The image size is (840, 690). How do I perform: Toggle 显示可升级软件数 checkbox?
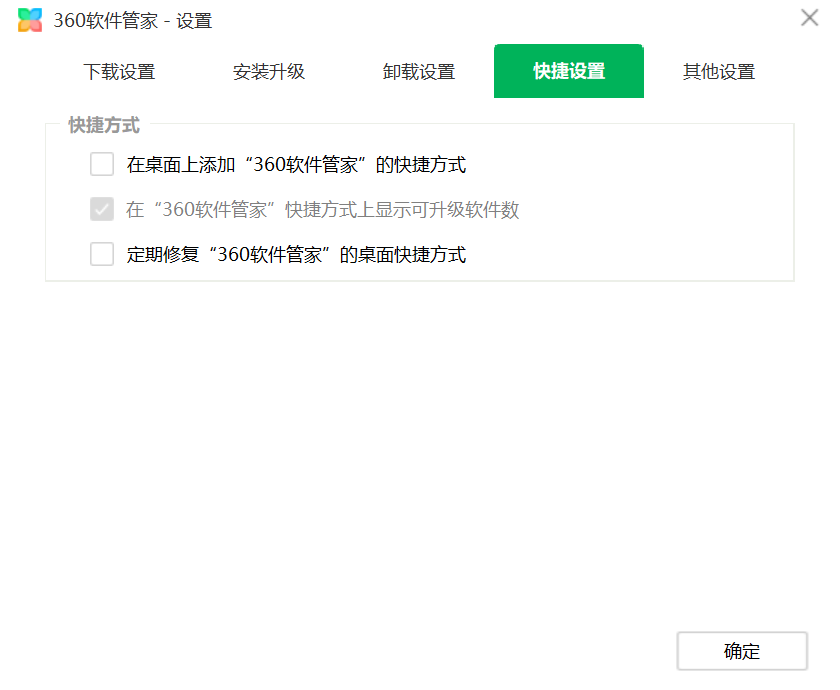pos(102,209)
